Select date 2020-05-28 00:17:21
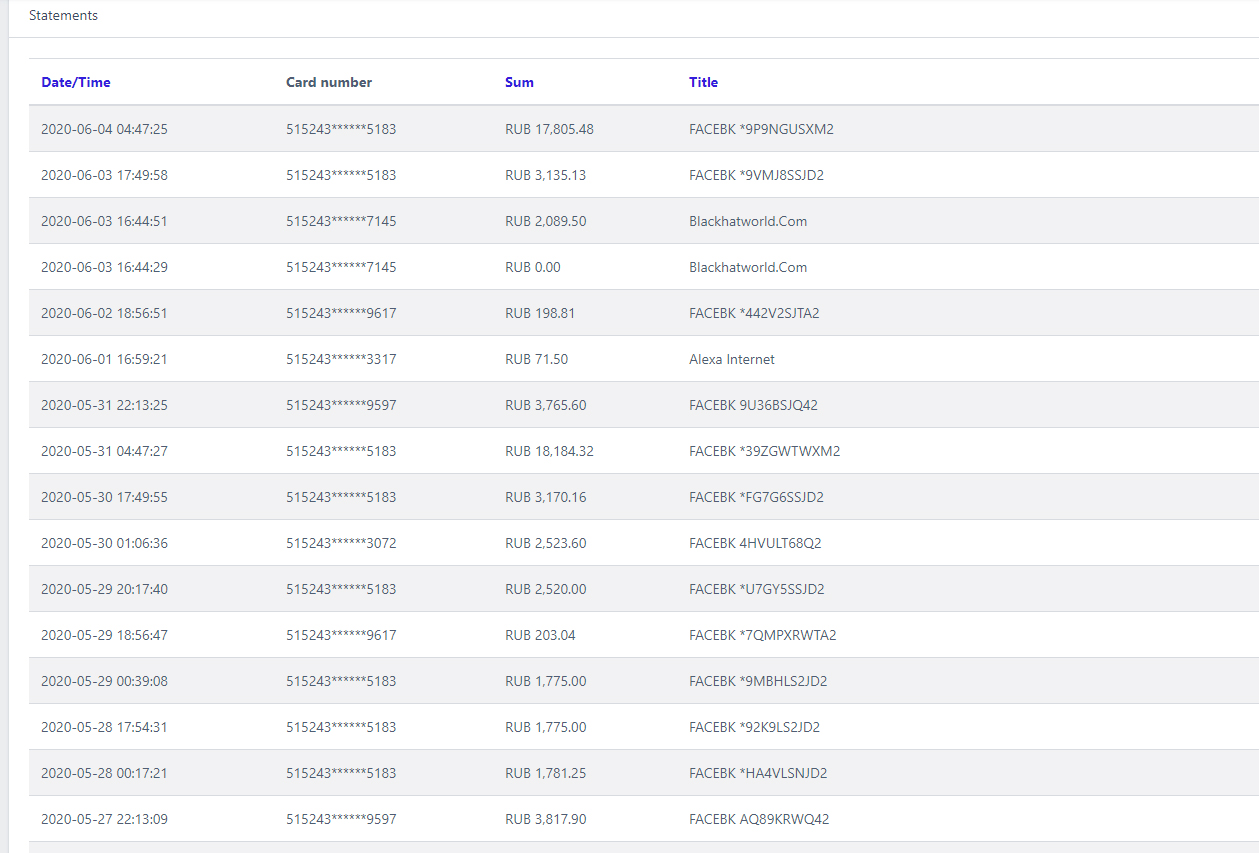 tap(104, 773)
